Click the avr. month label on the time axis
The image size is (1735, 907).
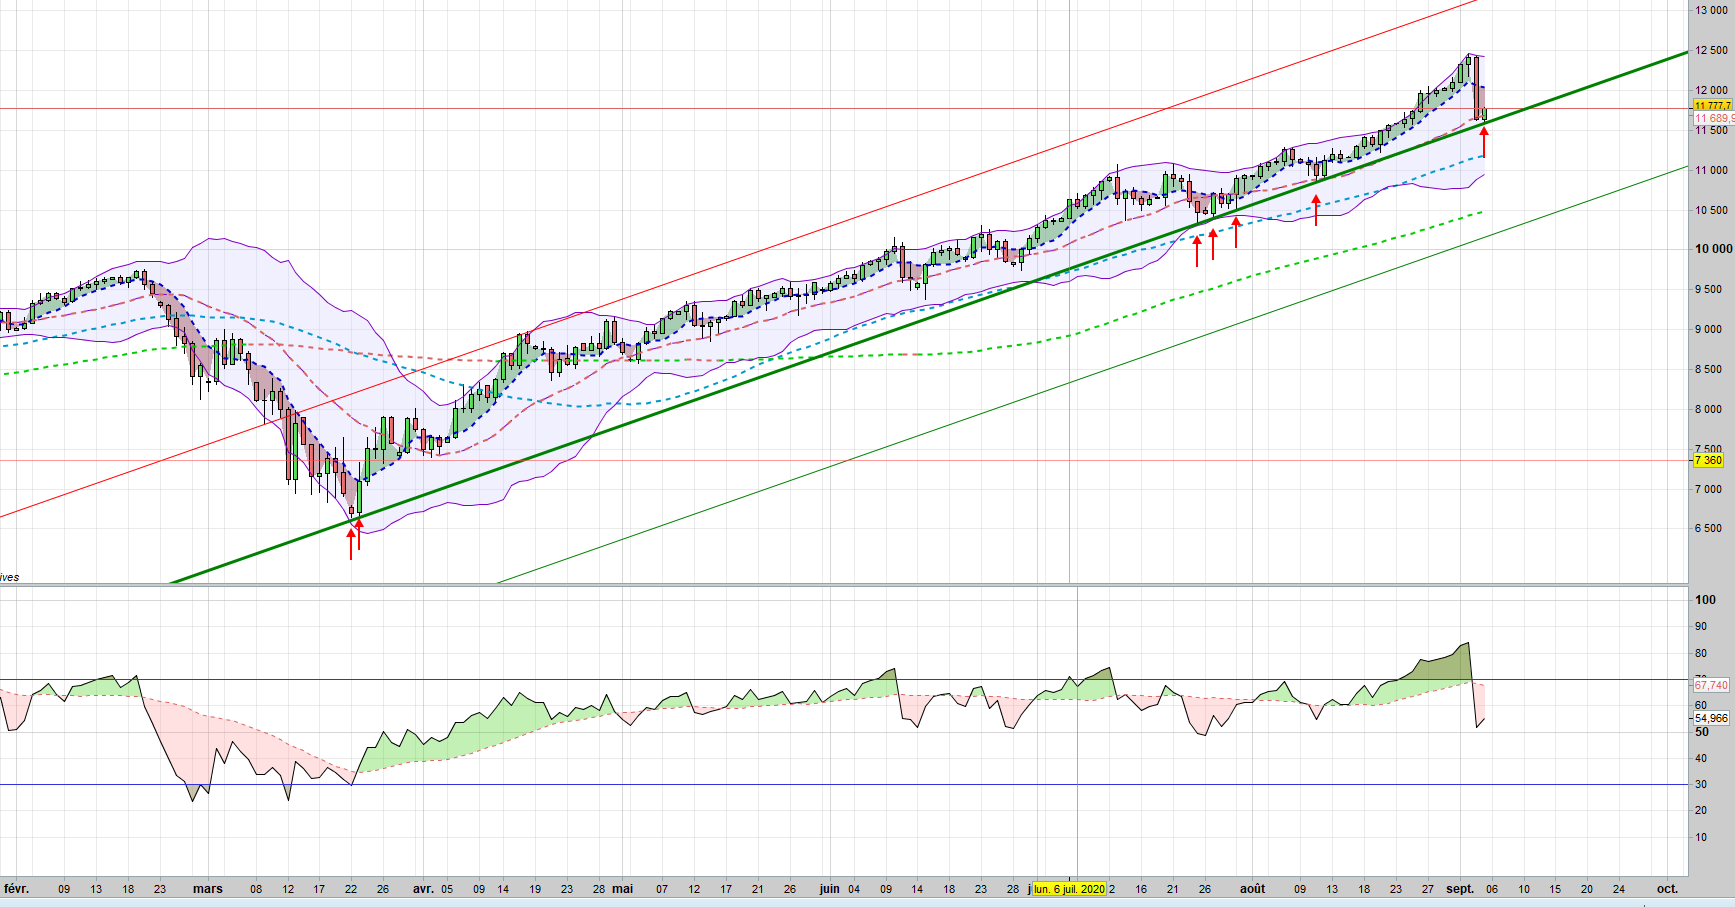click(x=424, y=889)
